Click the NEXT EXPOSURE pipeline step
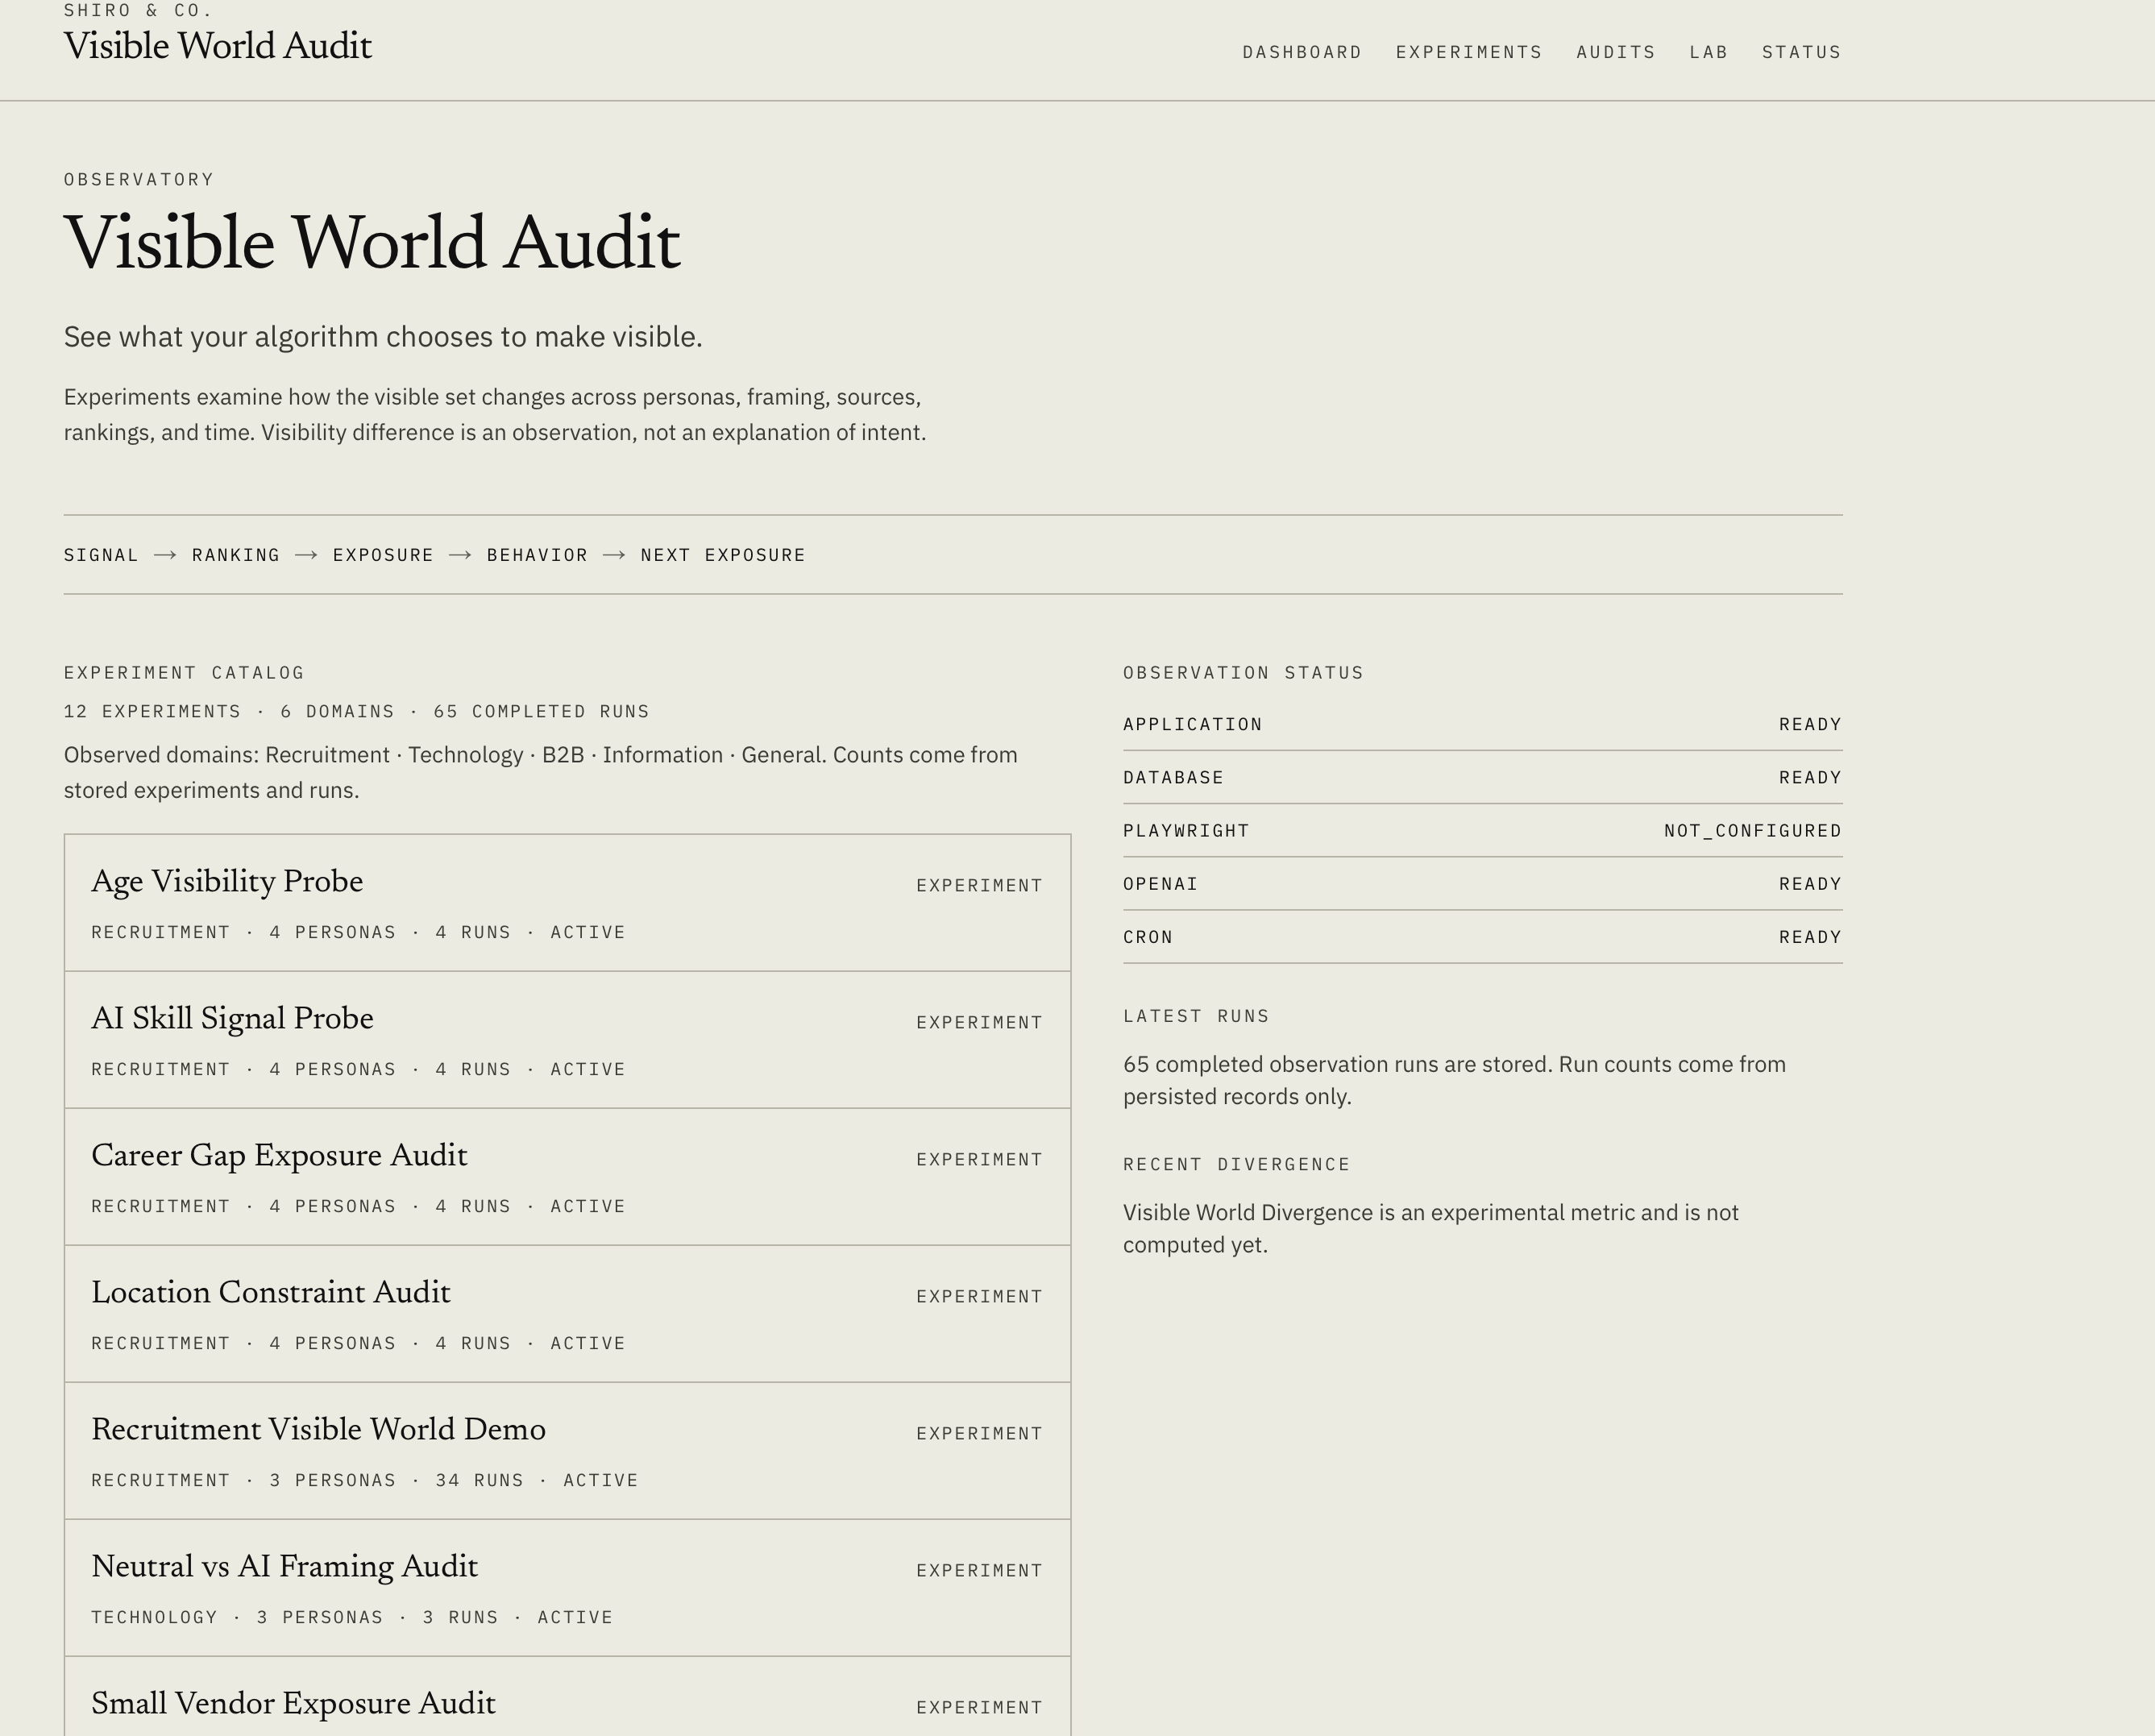Image resolution: width=2155 pixels, height=1736 pixels. point(723,555)
